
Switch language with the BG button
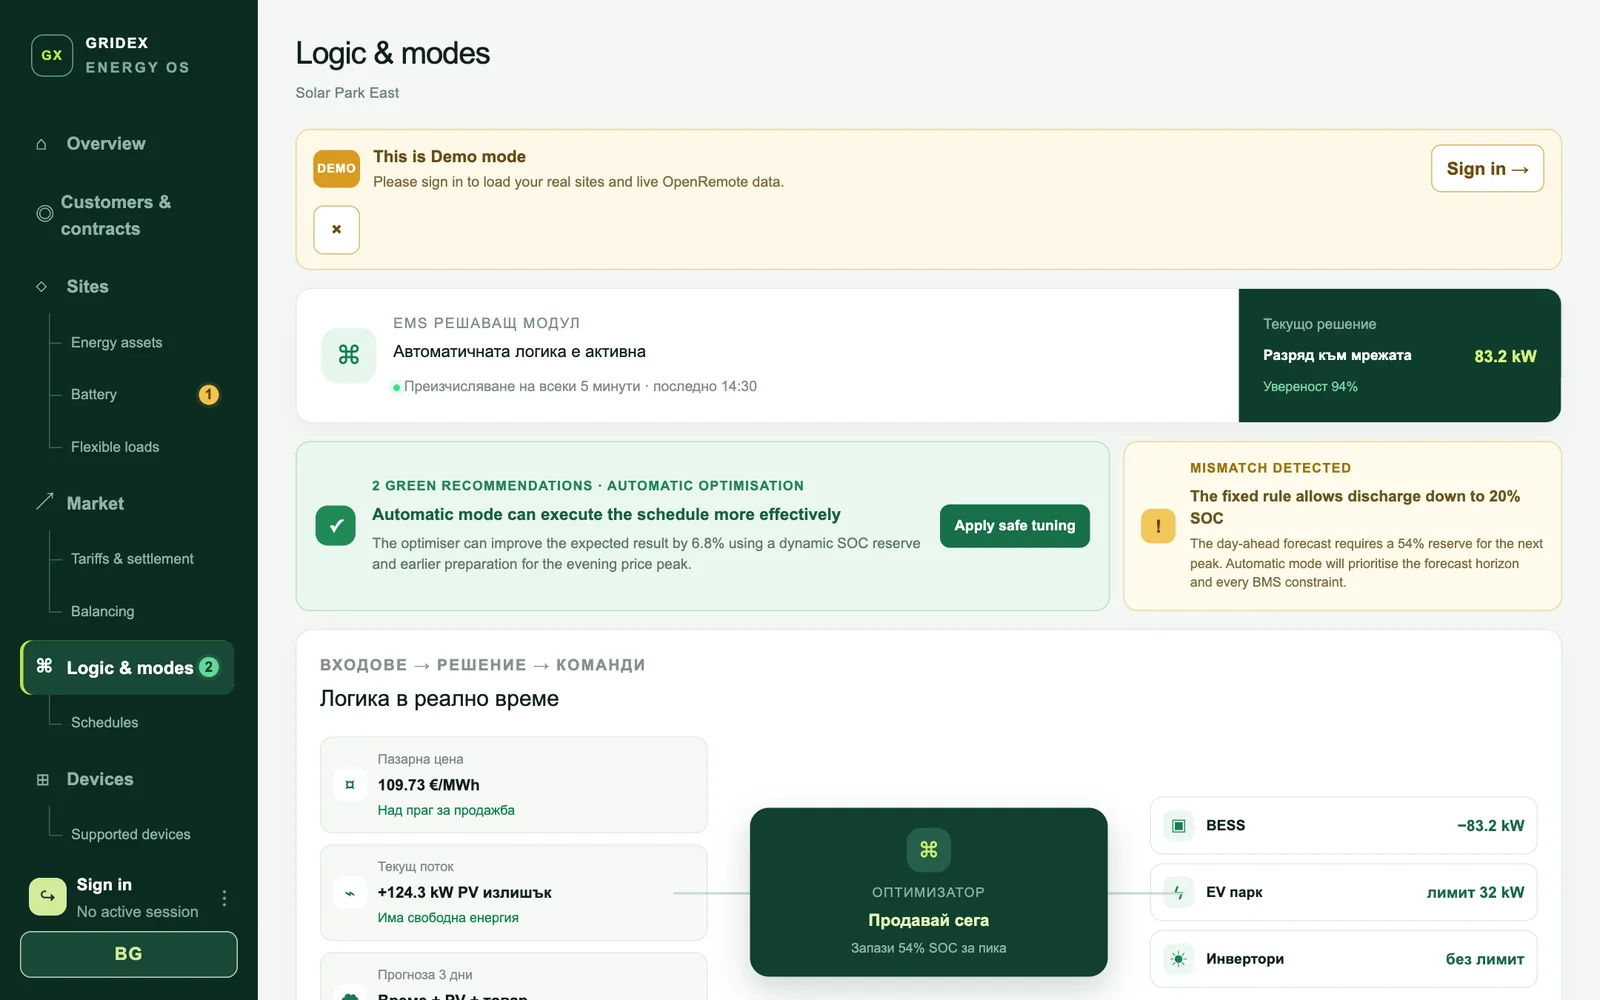click(129, 954)
